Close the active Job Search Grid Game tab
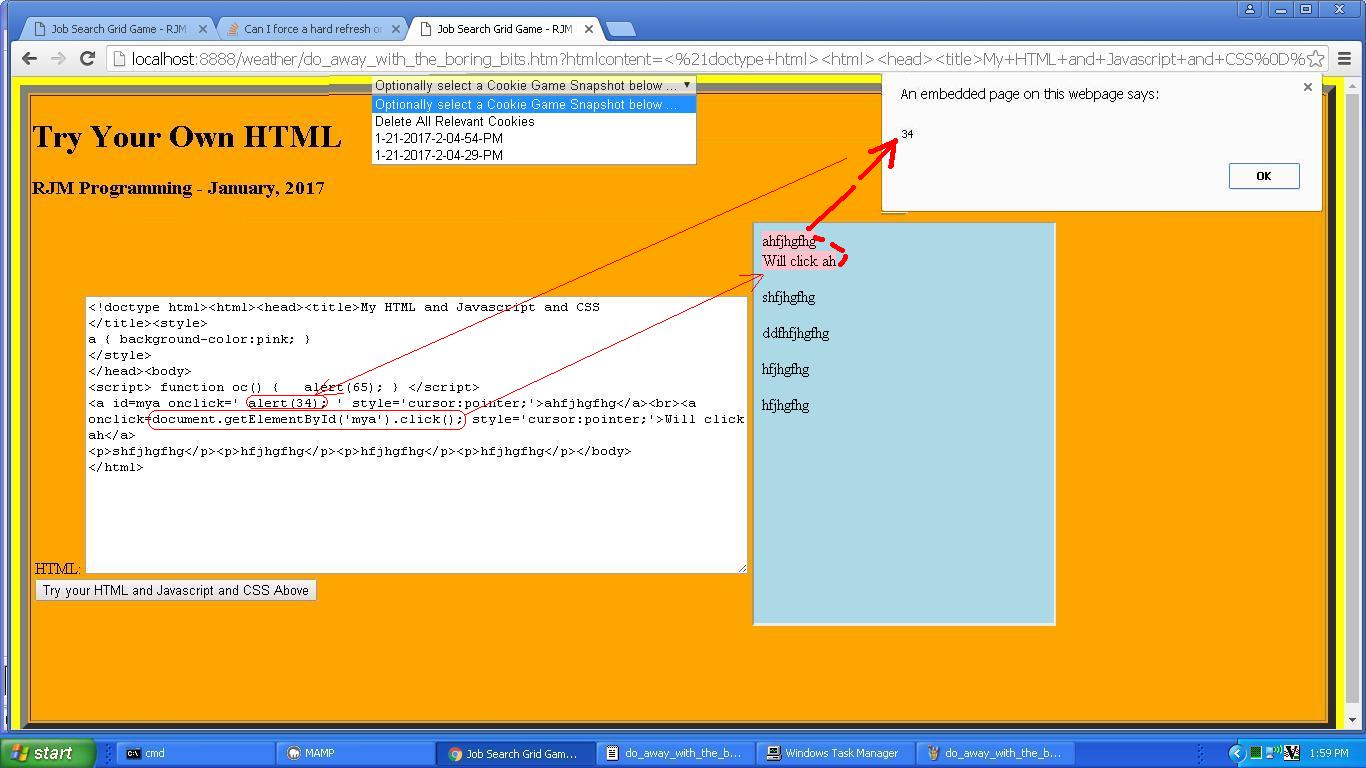 coord(589,29)
